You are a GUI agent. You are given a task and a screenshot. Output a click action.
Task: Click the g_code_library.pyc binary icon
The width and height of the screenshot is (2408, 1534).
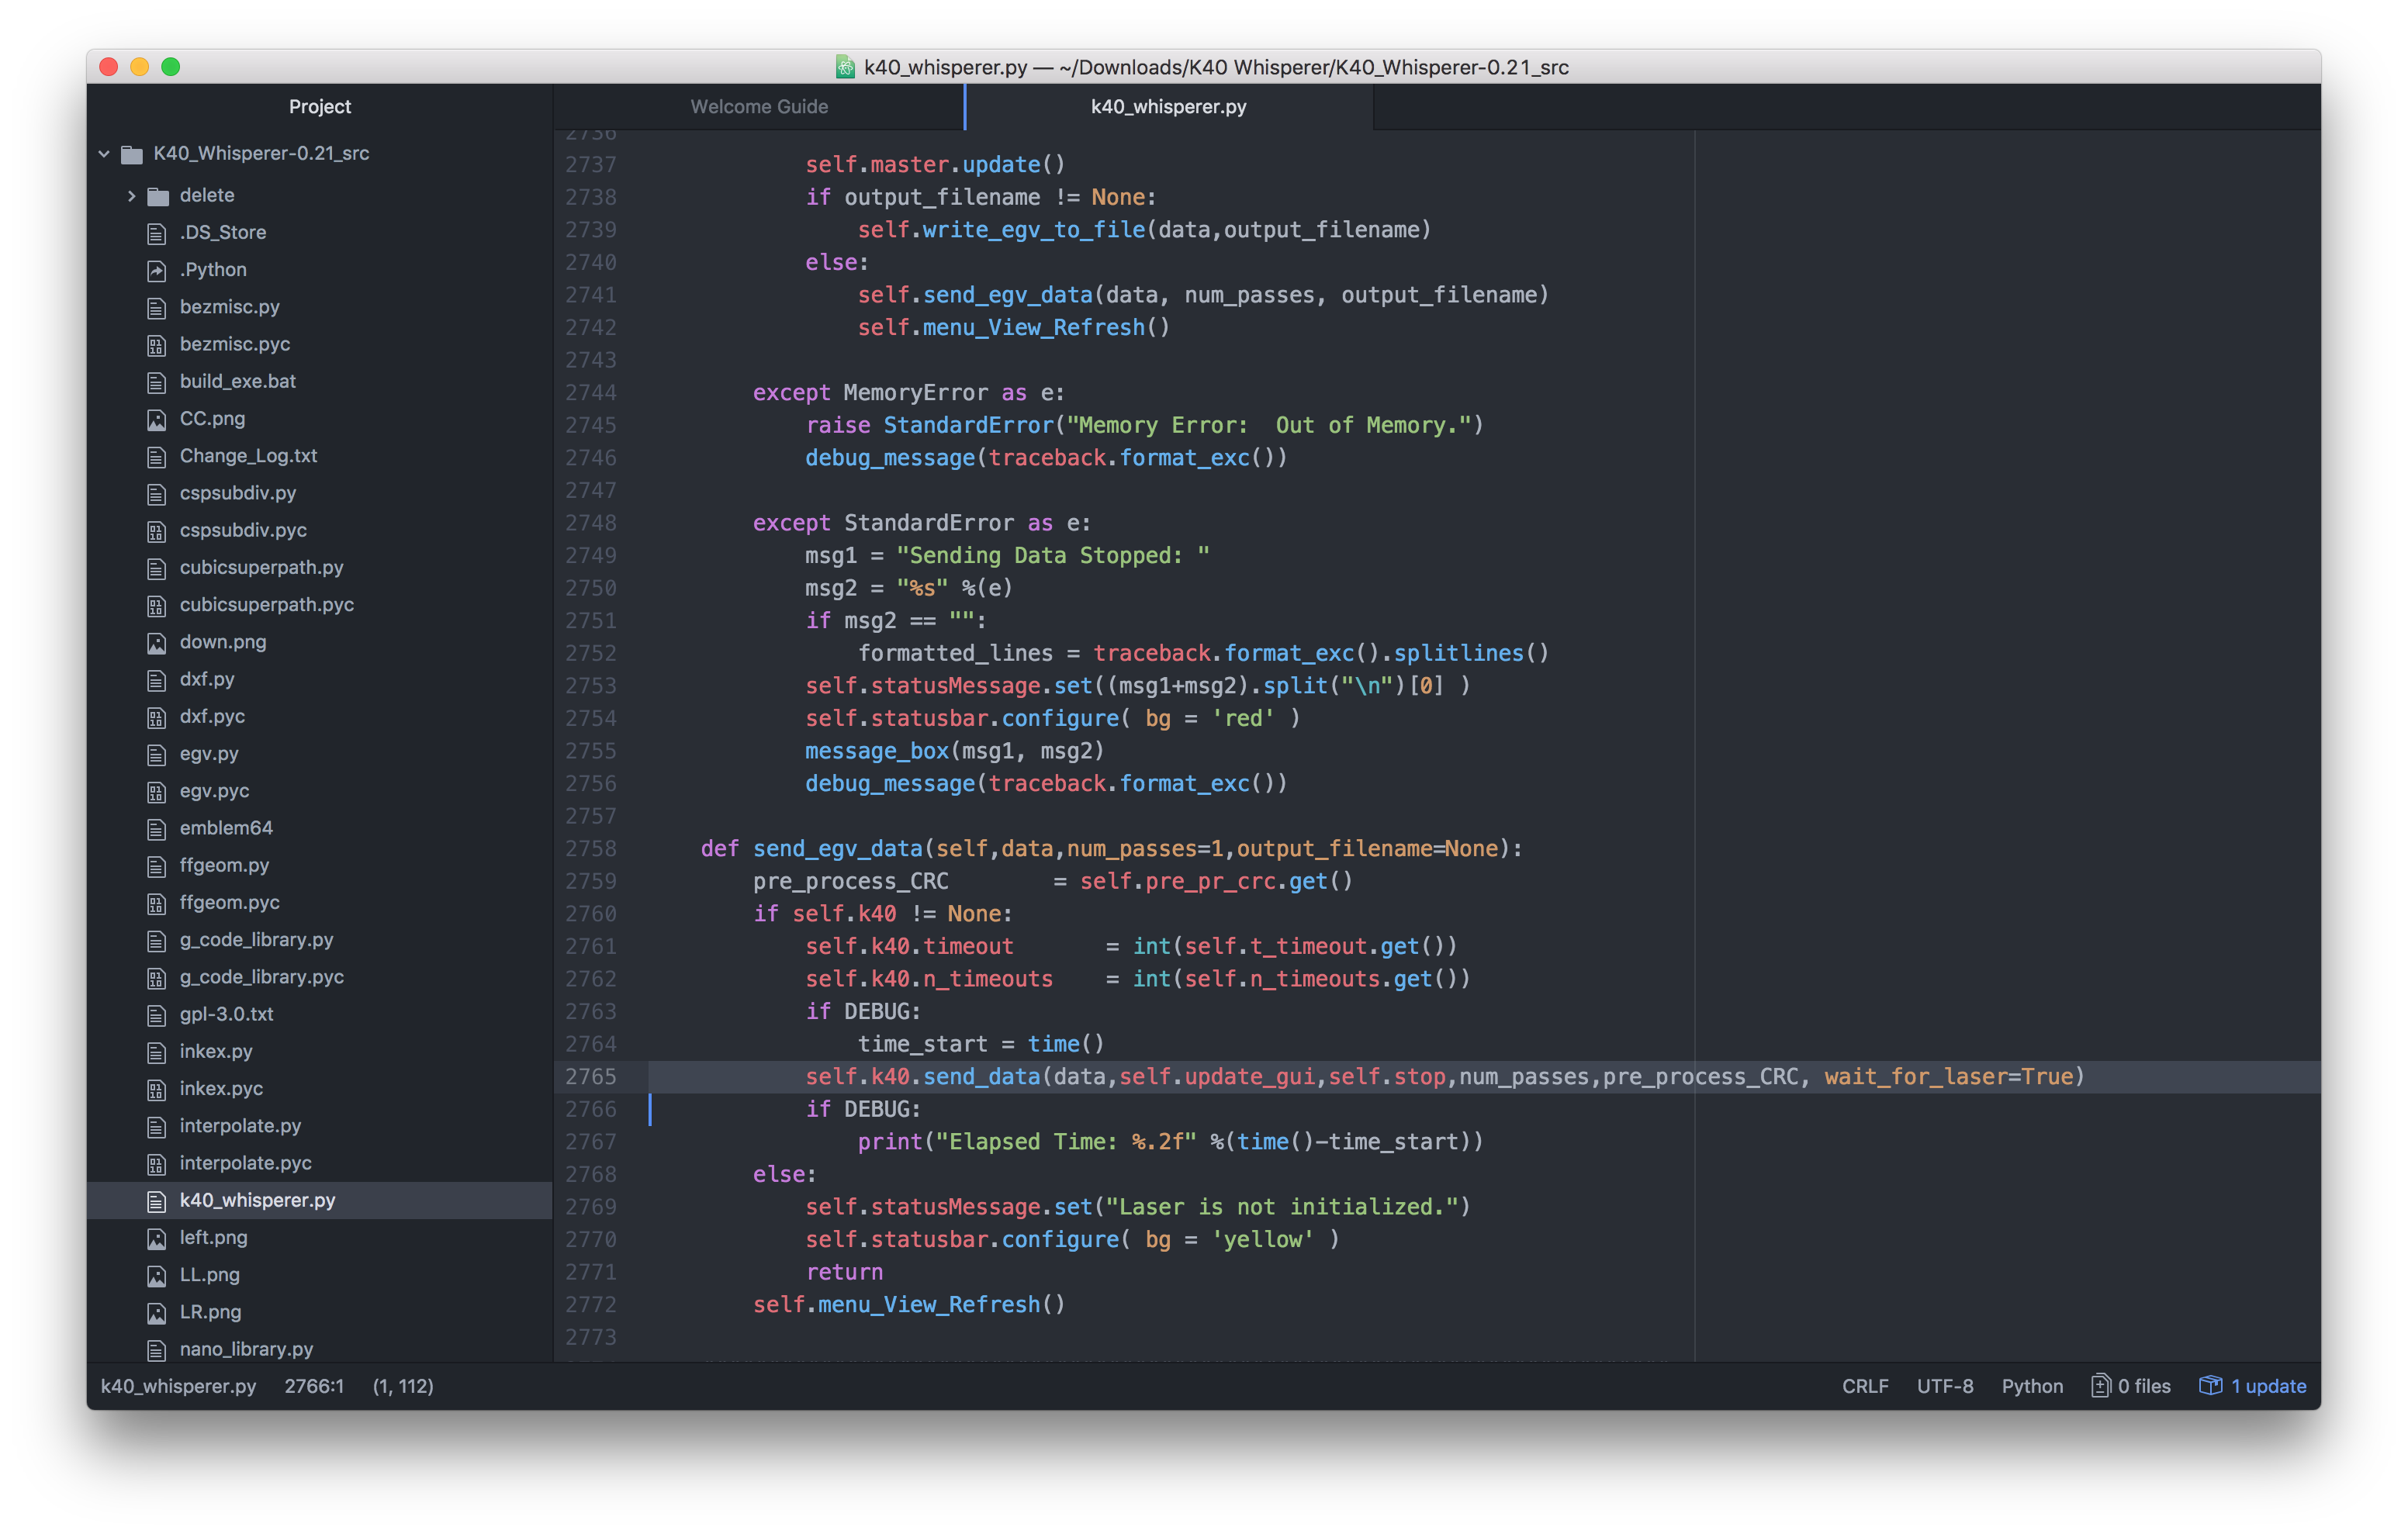coord(157,978)
